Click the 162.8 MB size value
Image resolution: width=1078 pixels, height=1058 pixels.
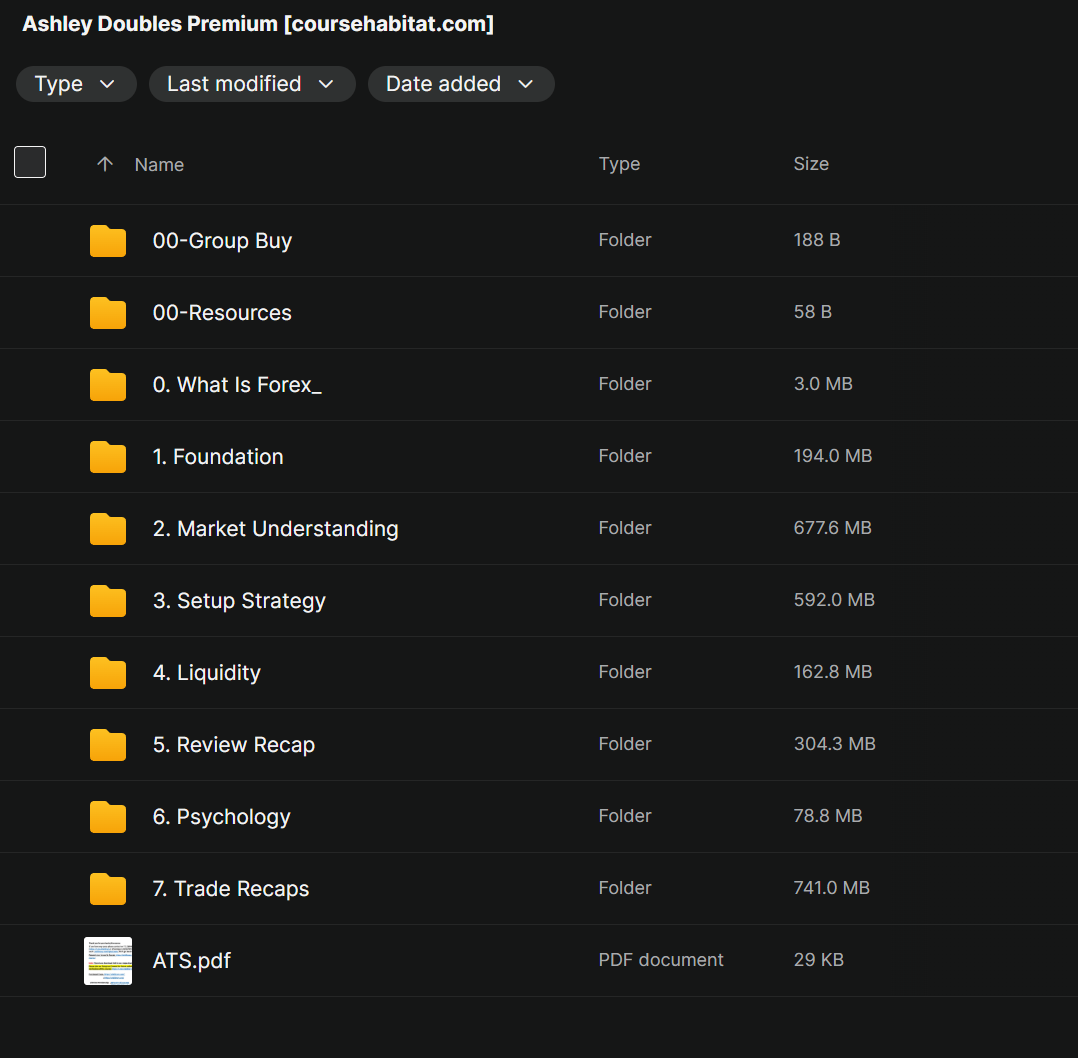(x=833, y=672)
